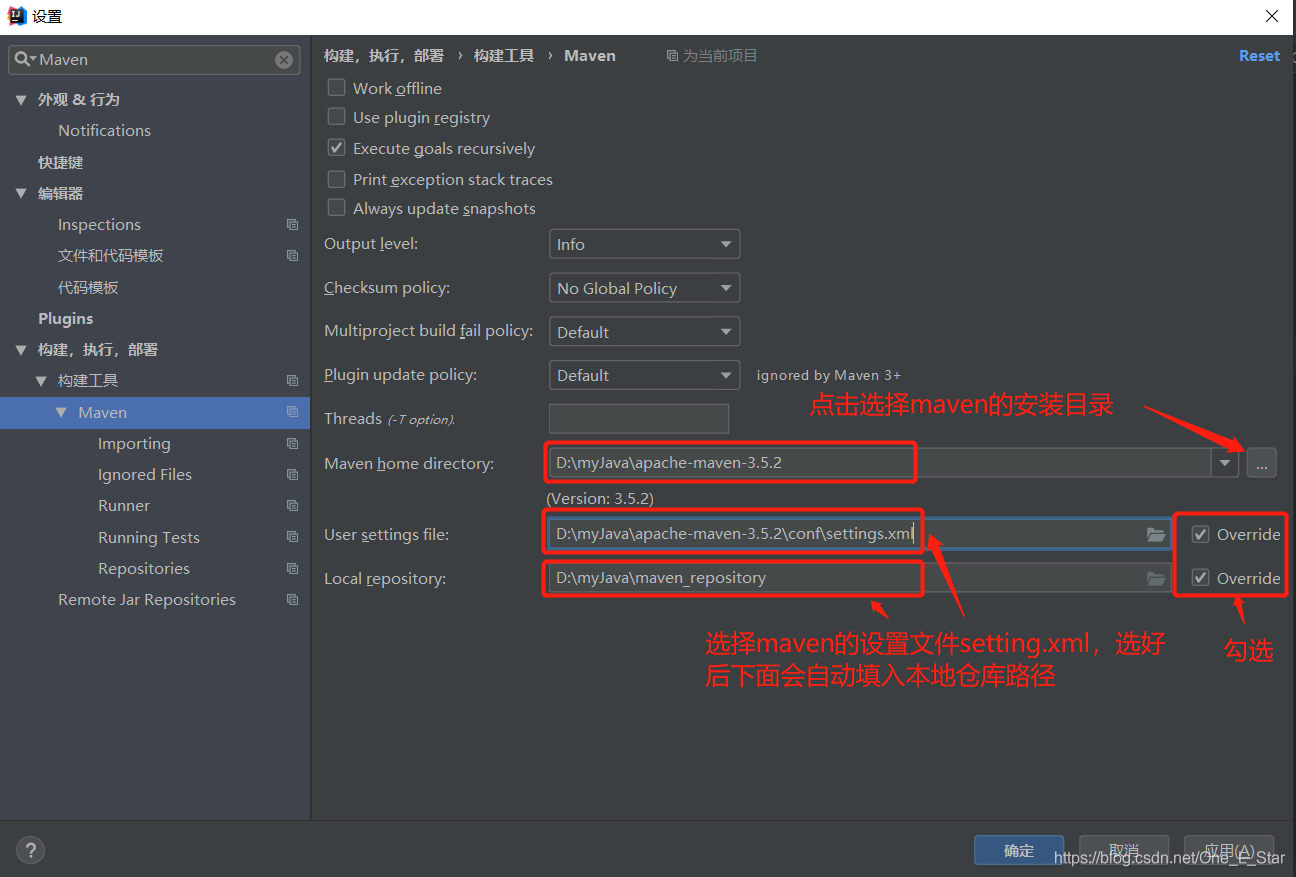The height and width of the screenshot is (877, 1296).
Task: Close the 设置 dialog window
Action: tap(1272, 16)
